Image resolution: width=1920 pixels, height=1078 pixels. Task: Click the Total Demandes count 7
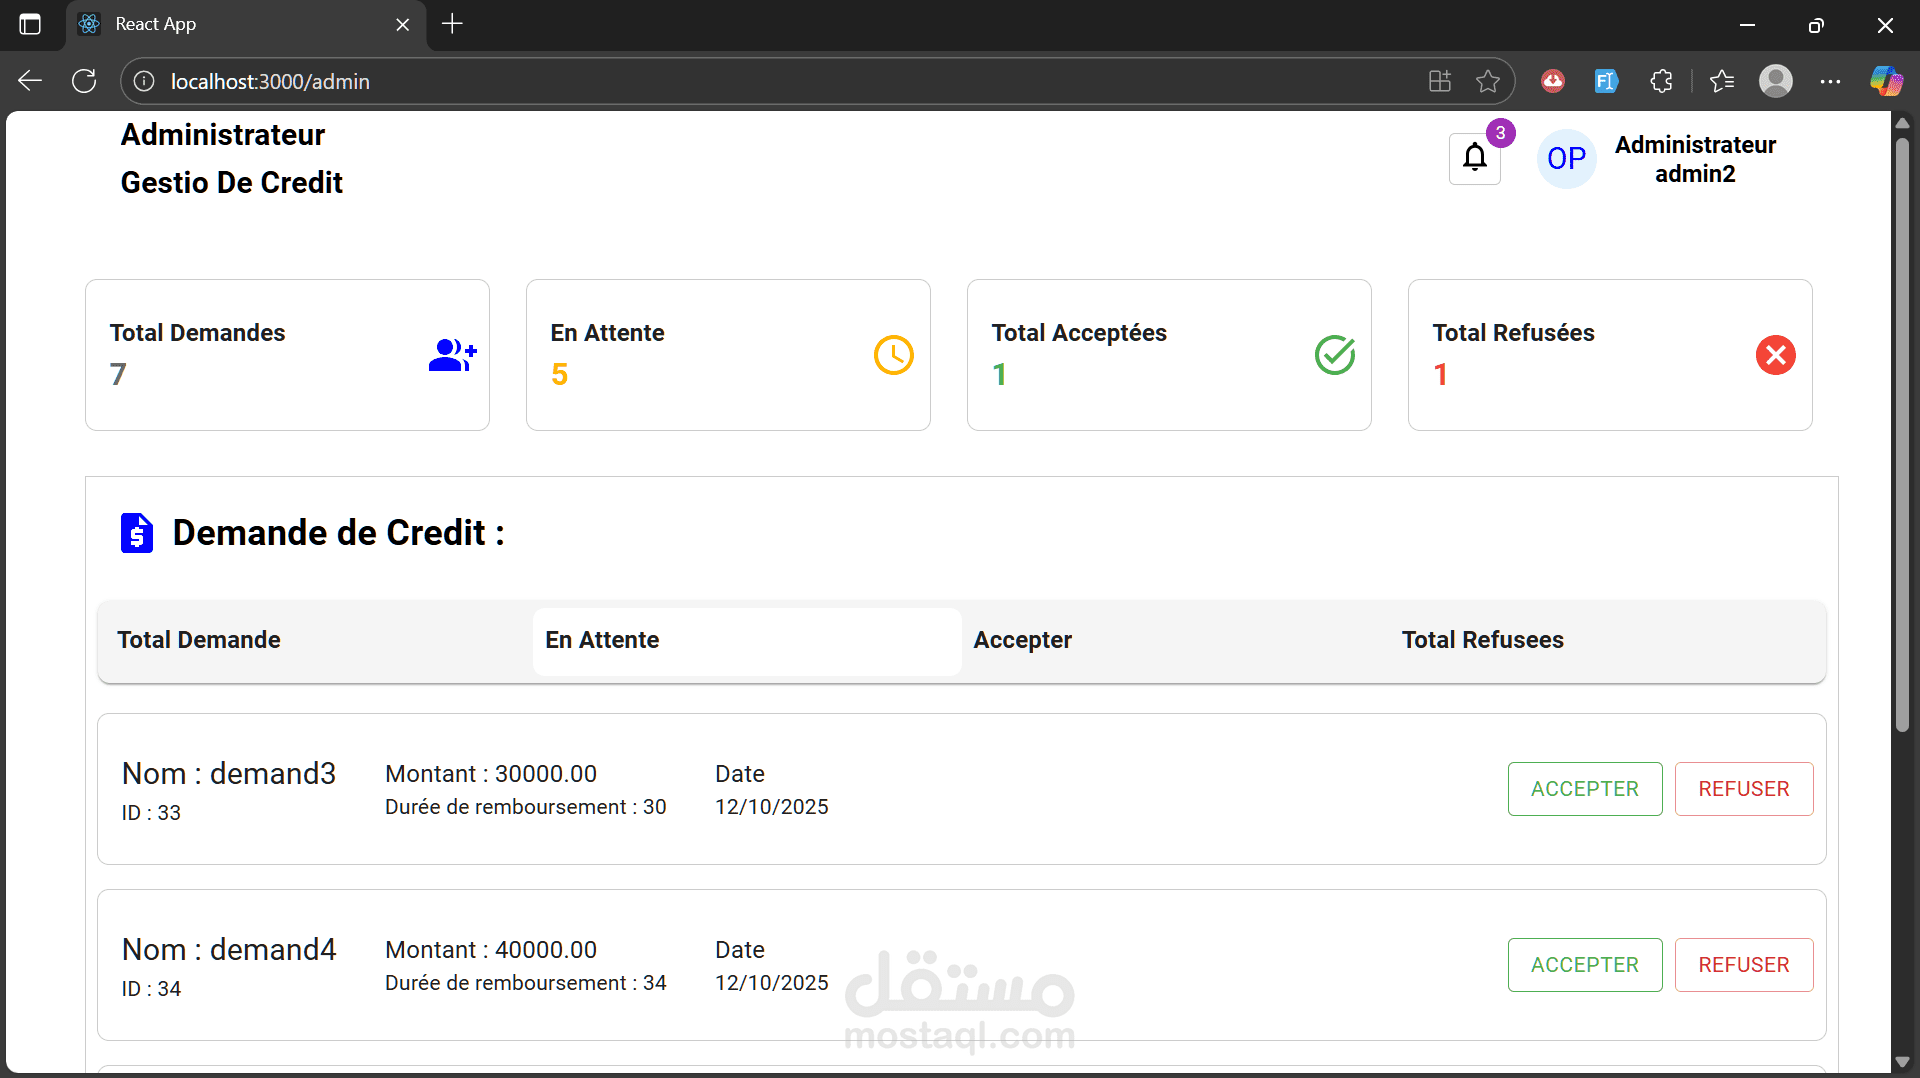(118, 375)
